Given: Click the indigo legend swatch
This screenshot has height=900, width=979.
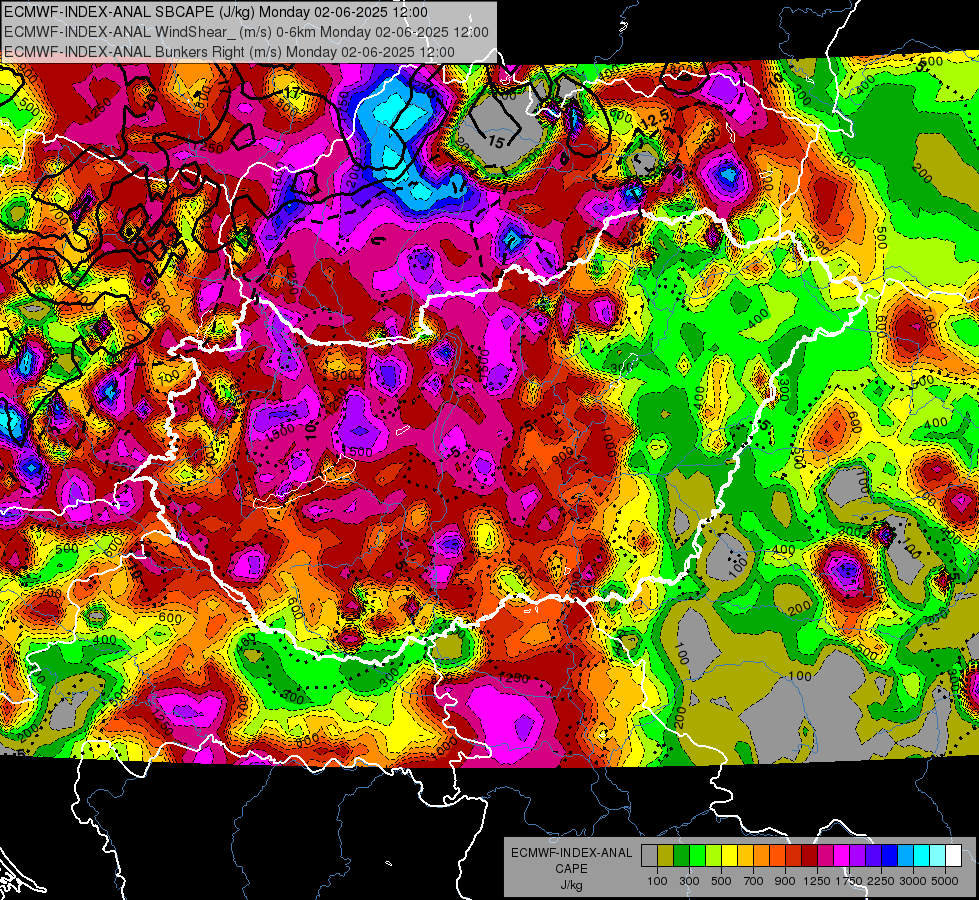Looking at the screenshot, I should 873,856.
